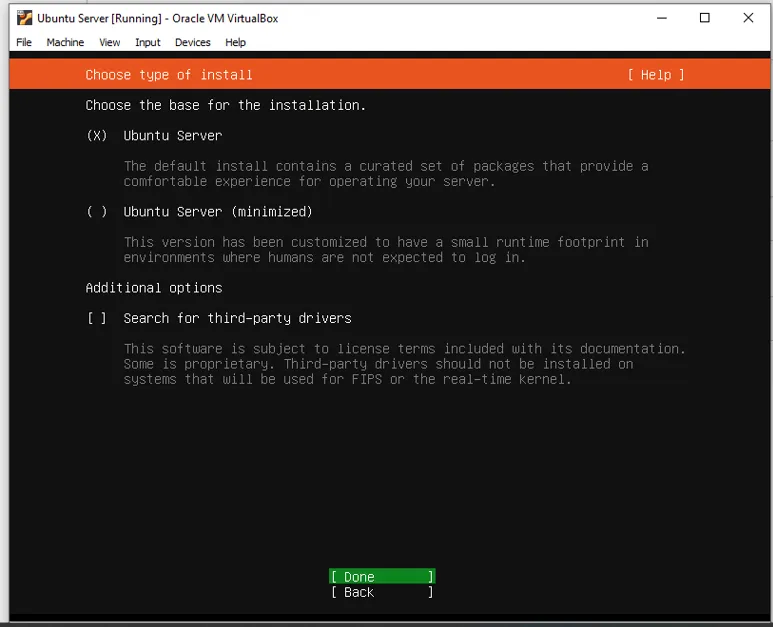Enable Search for third-party drivers checkbox
This screenshot has width=773, height=627.
pos(97,318)
